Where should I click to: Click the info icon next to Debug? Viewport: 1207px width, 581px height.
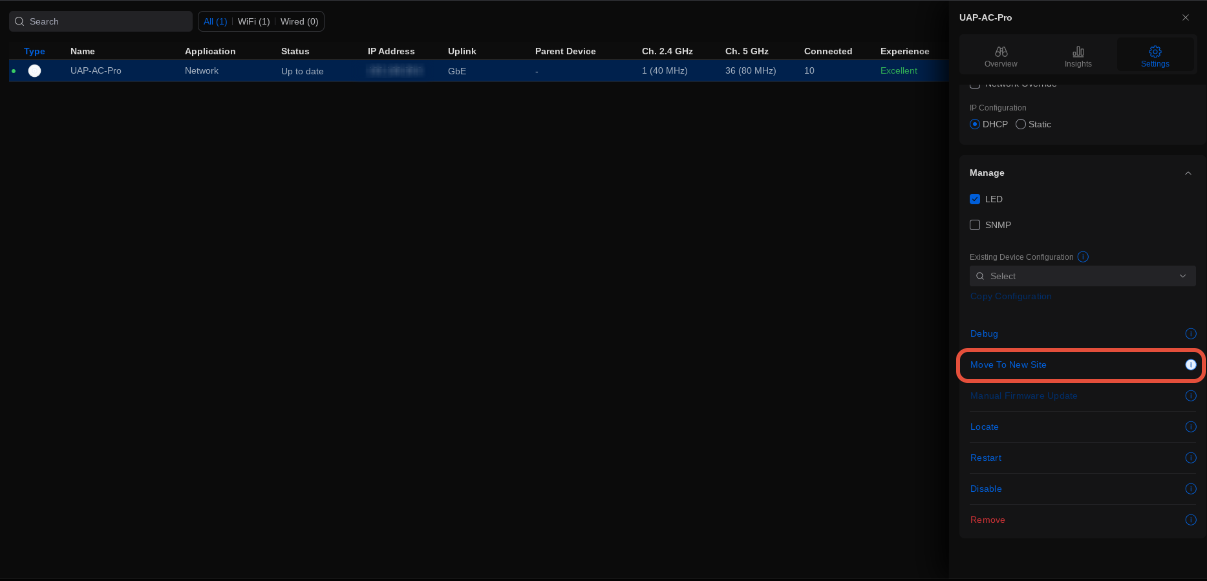tap(1190, 334)
